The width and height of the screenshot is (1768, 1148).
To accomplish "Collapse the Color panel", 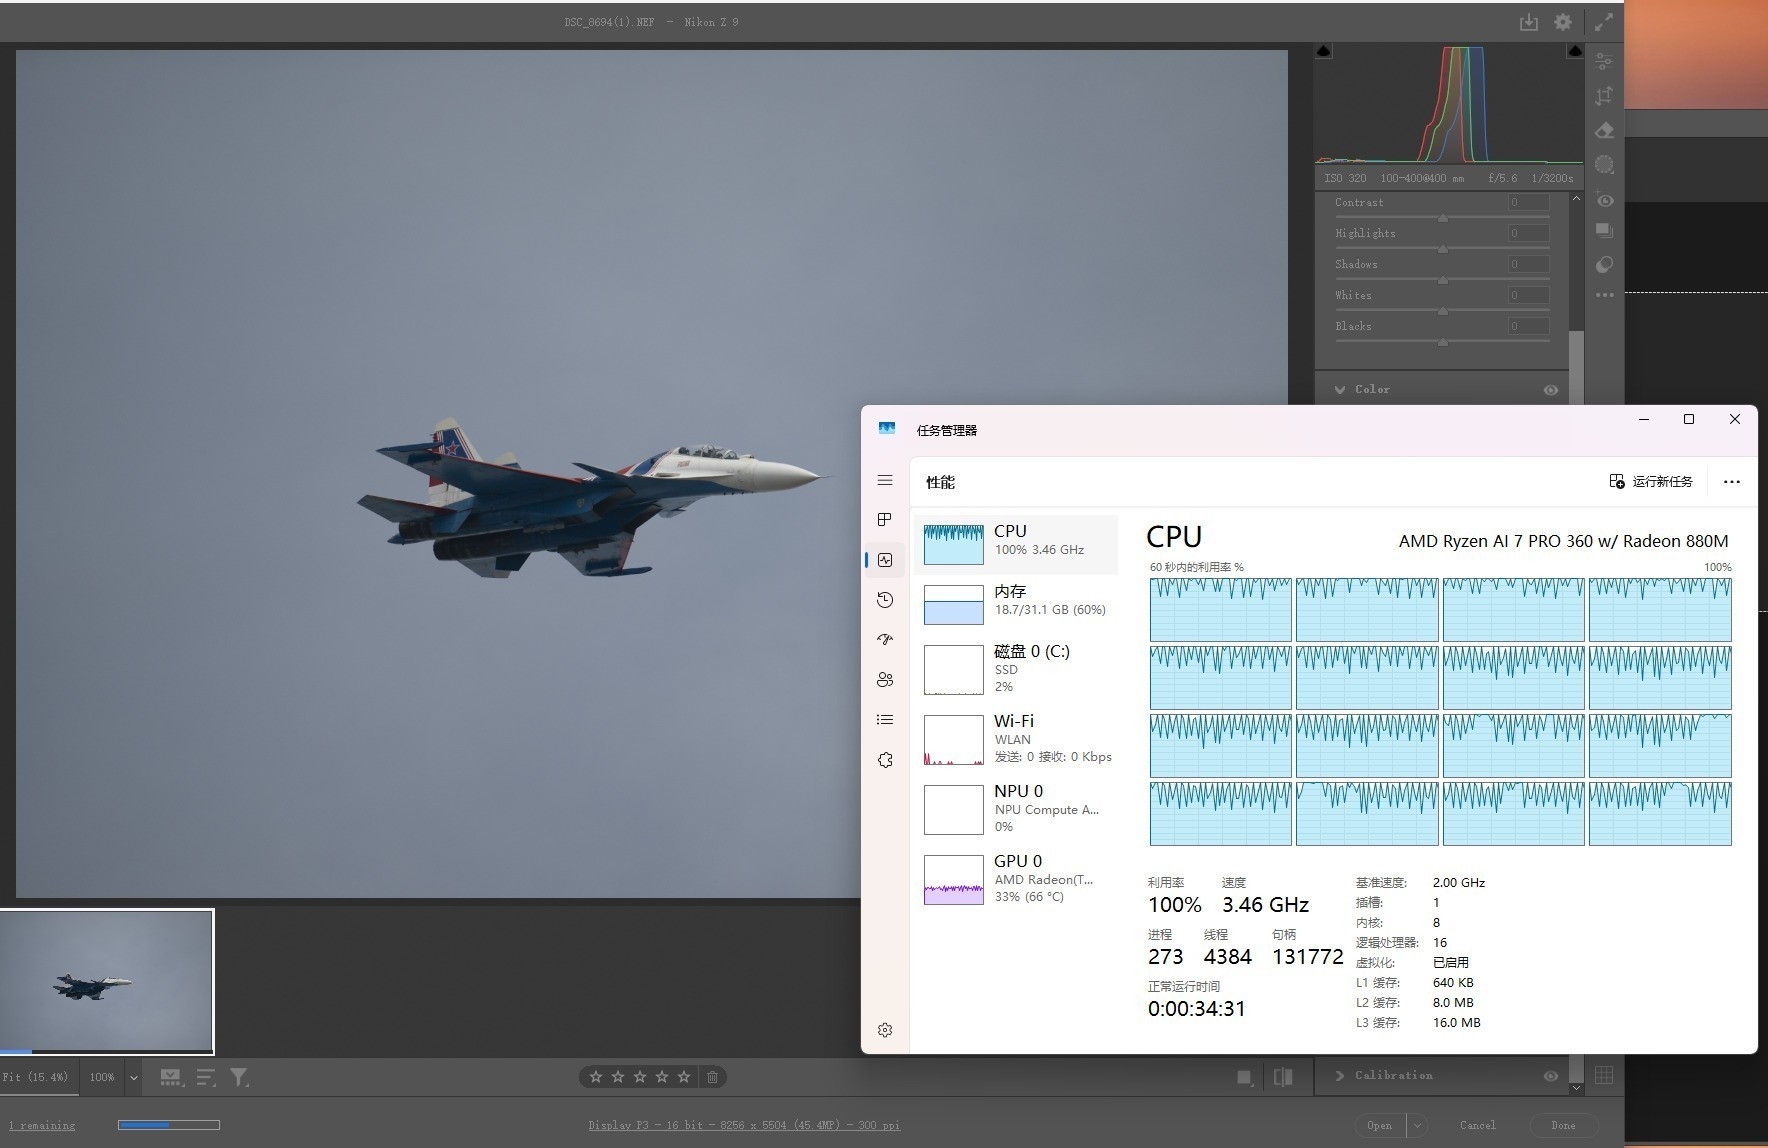I will tap(1340, 390).
